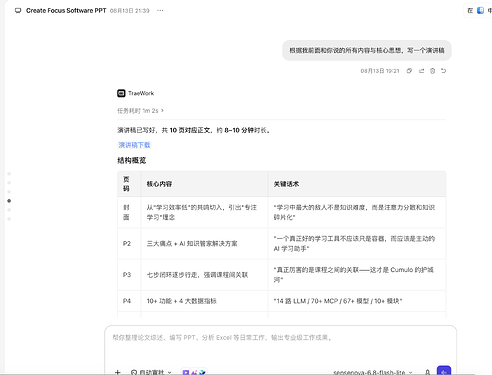Expand the 任务耗时 1m 2s details

point(140,111)
